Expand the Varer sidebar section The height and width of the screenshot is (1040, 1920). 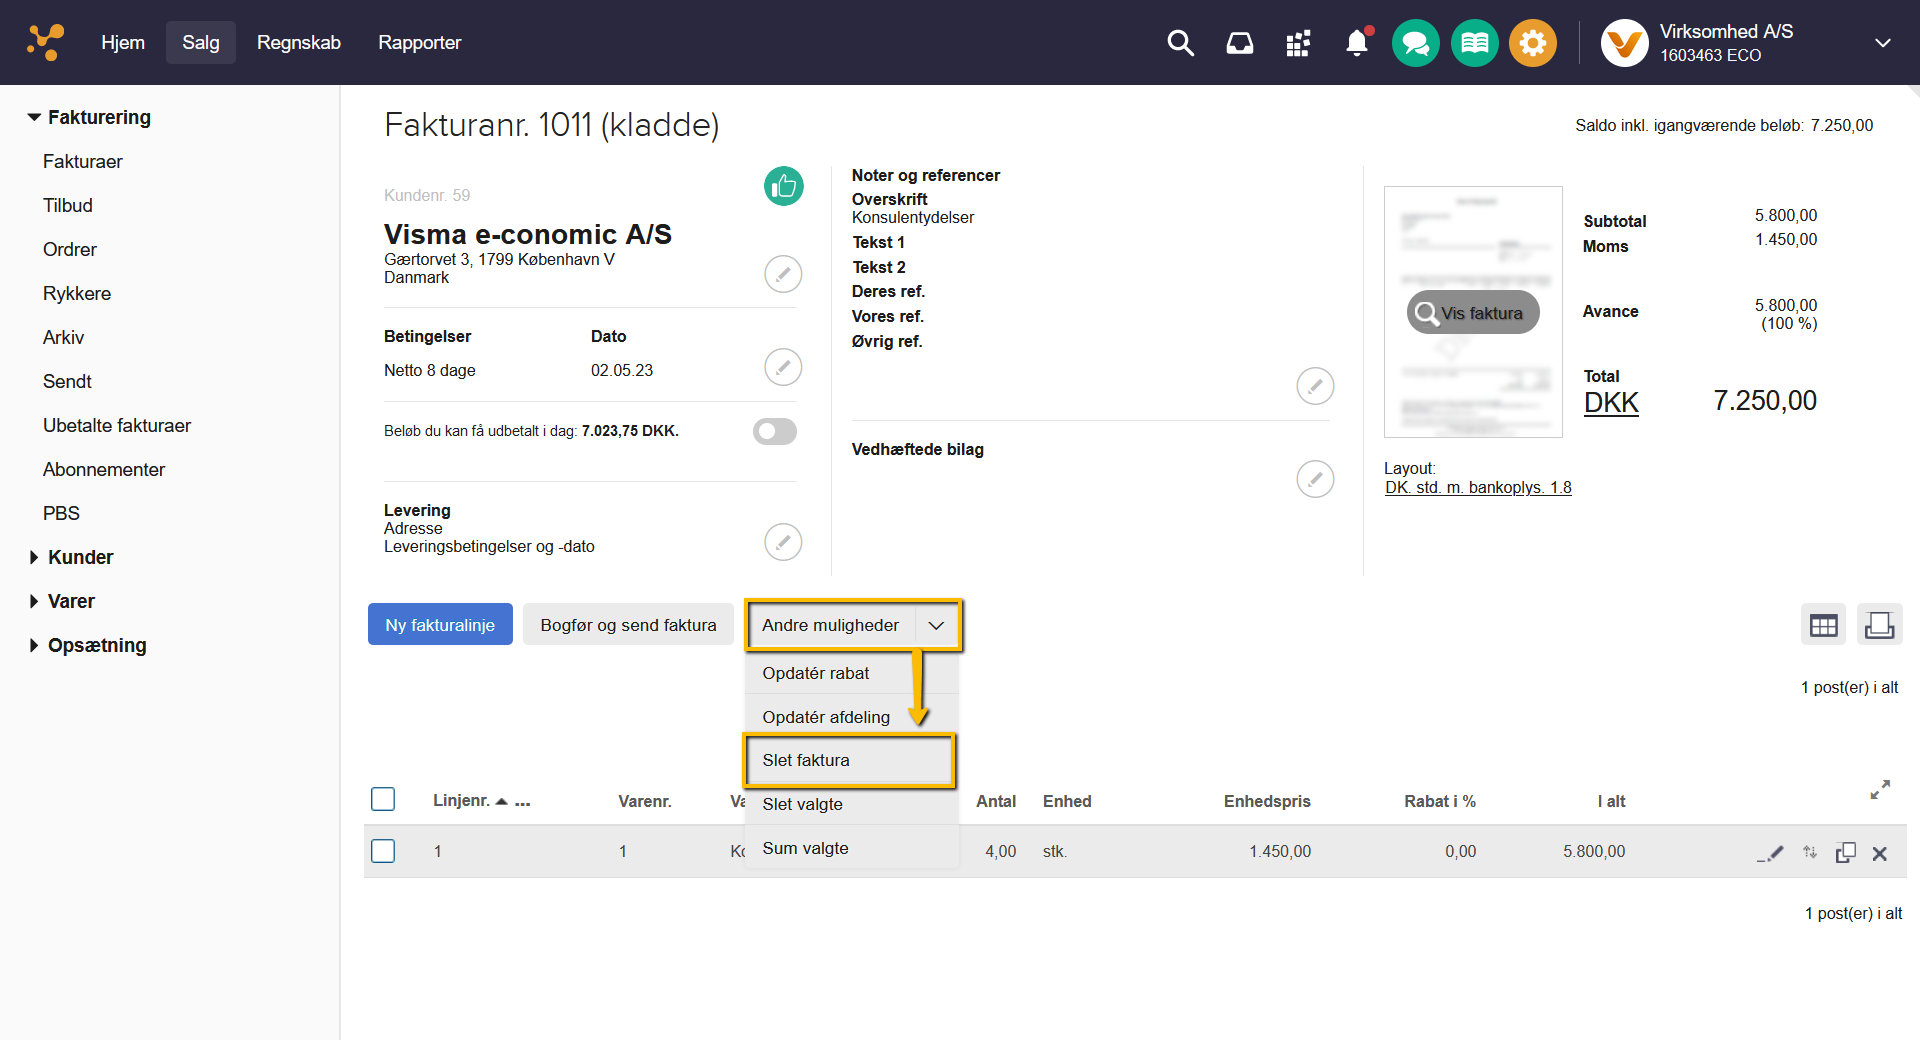click(62, 601)
